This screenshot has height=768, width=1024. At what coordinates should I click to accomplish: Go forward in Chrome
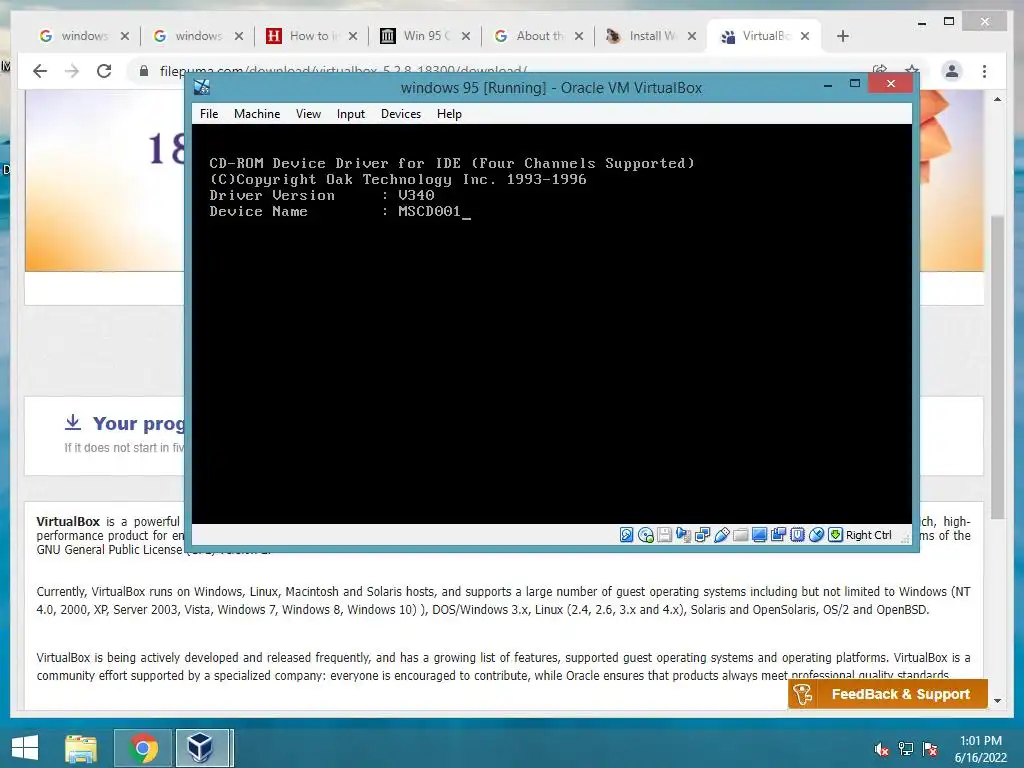(x=72, y=71)
